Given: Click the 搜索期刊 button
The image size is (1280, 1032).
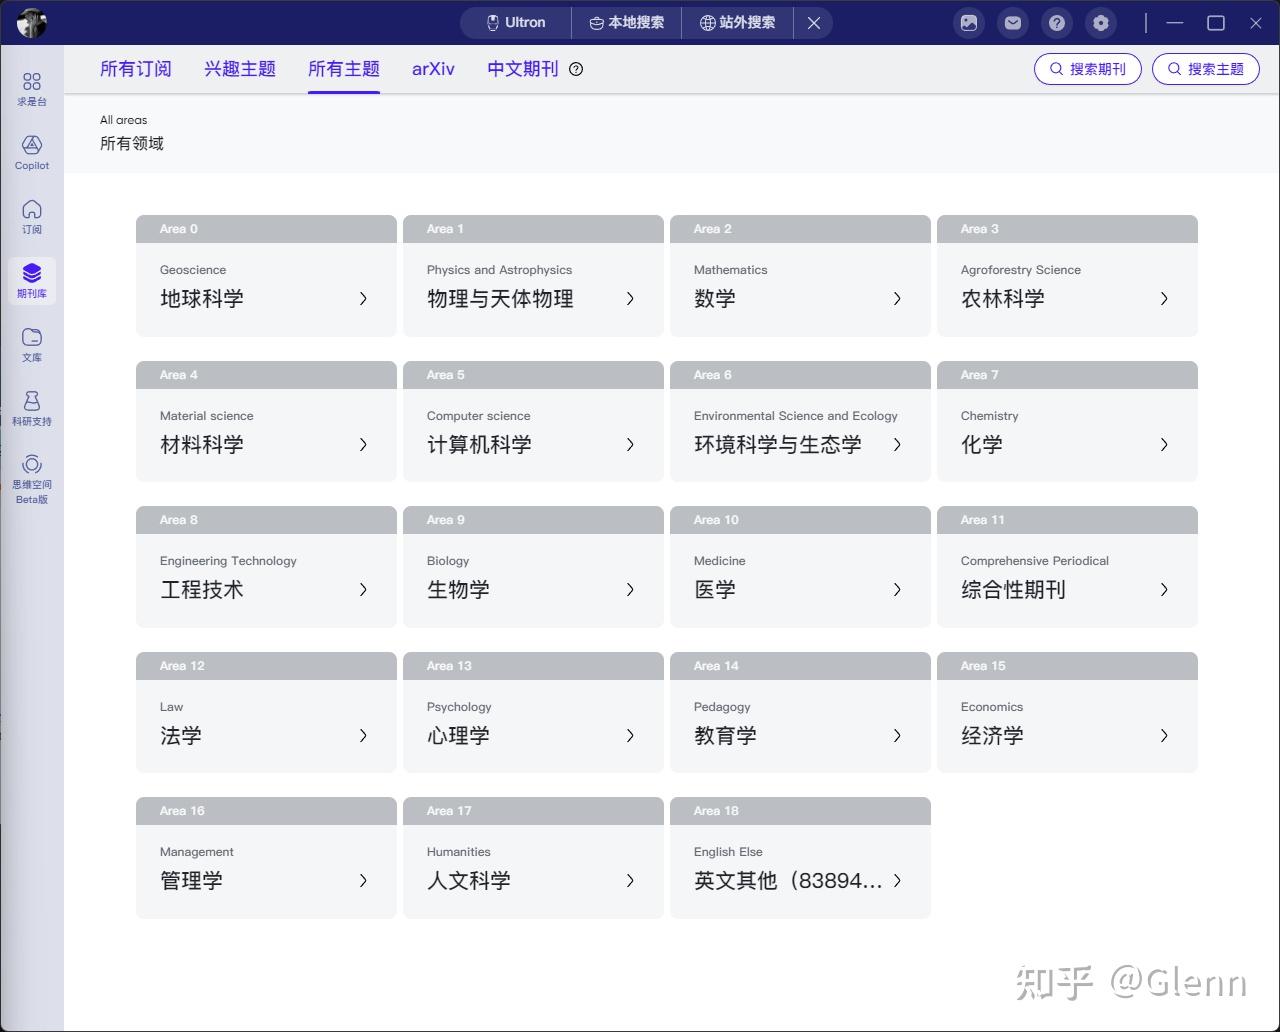Looking at the screenshot, I should click(1087, 69).
